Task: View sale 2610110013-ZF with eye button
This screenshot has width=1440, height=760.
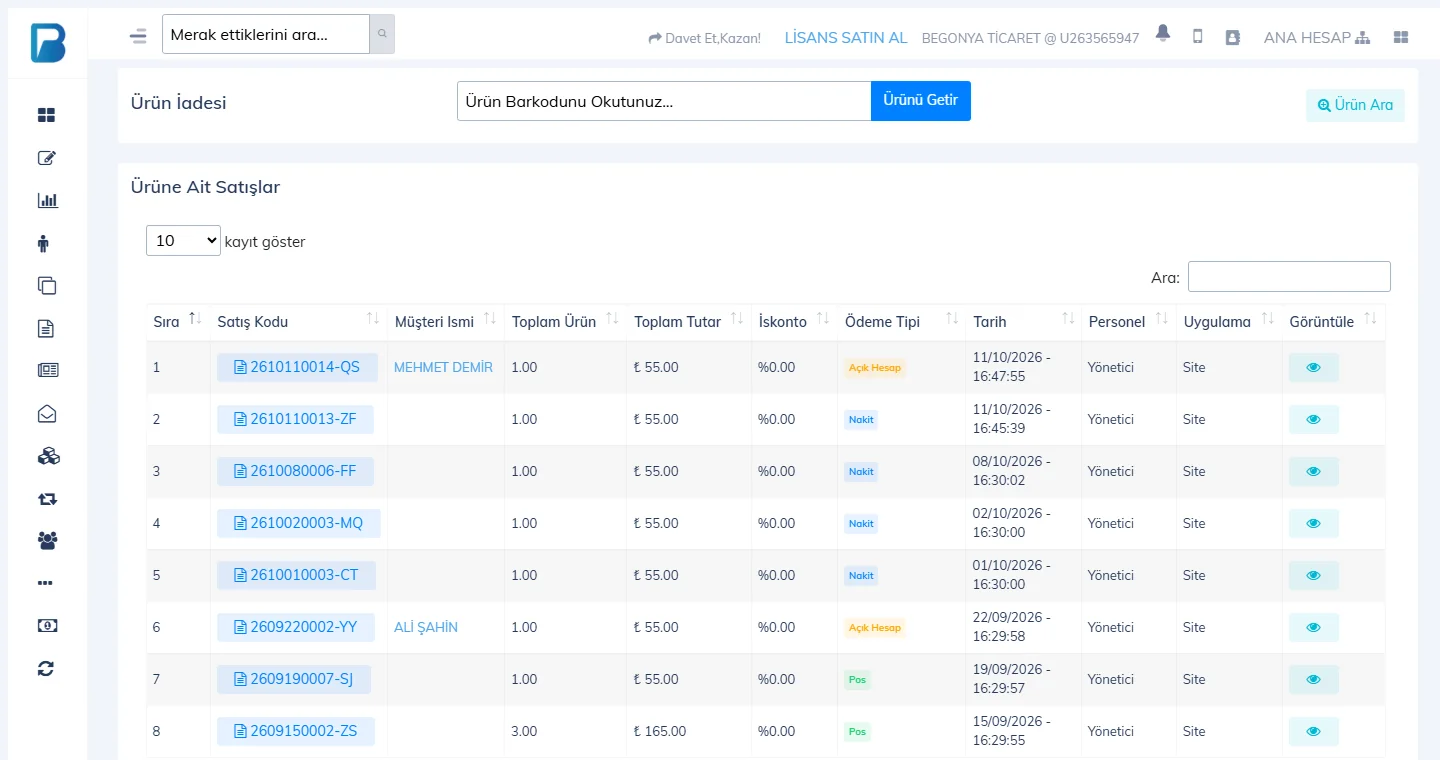Action: click(x=1313, y=419)
